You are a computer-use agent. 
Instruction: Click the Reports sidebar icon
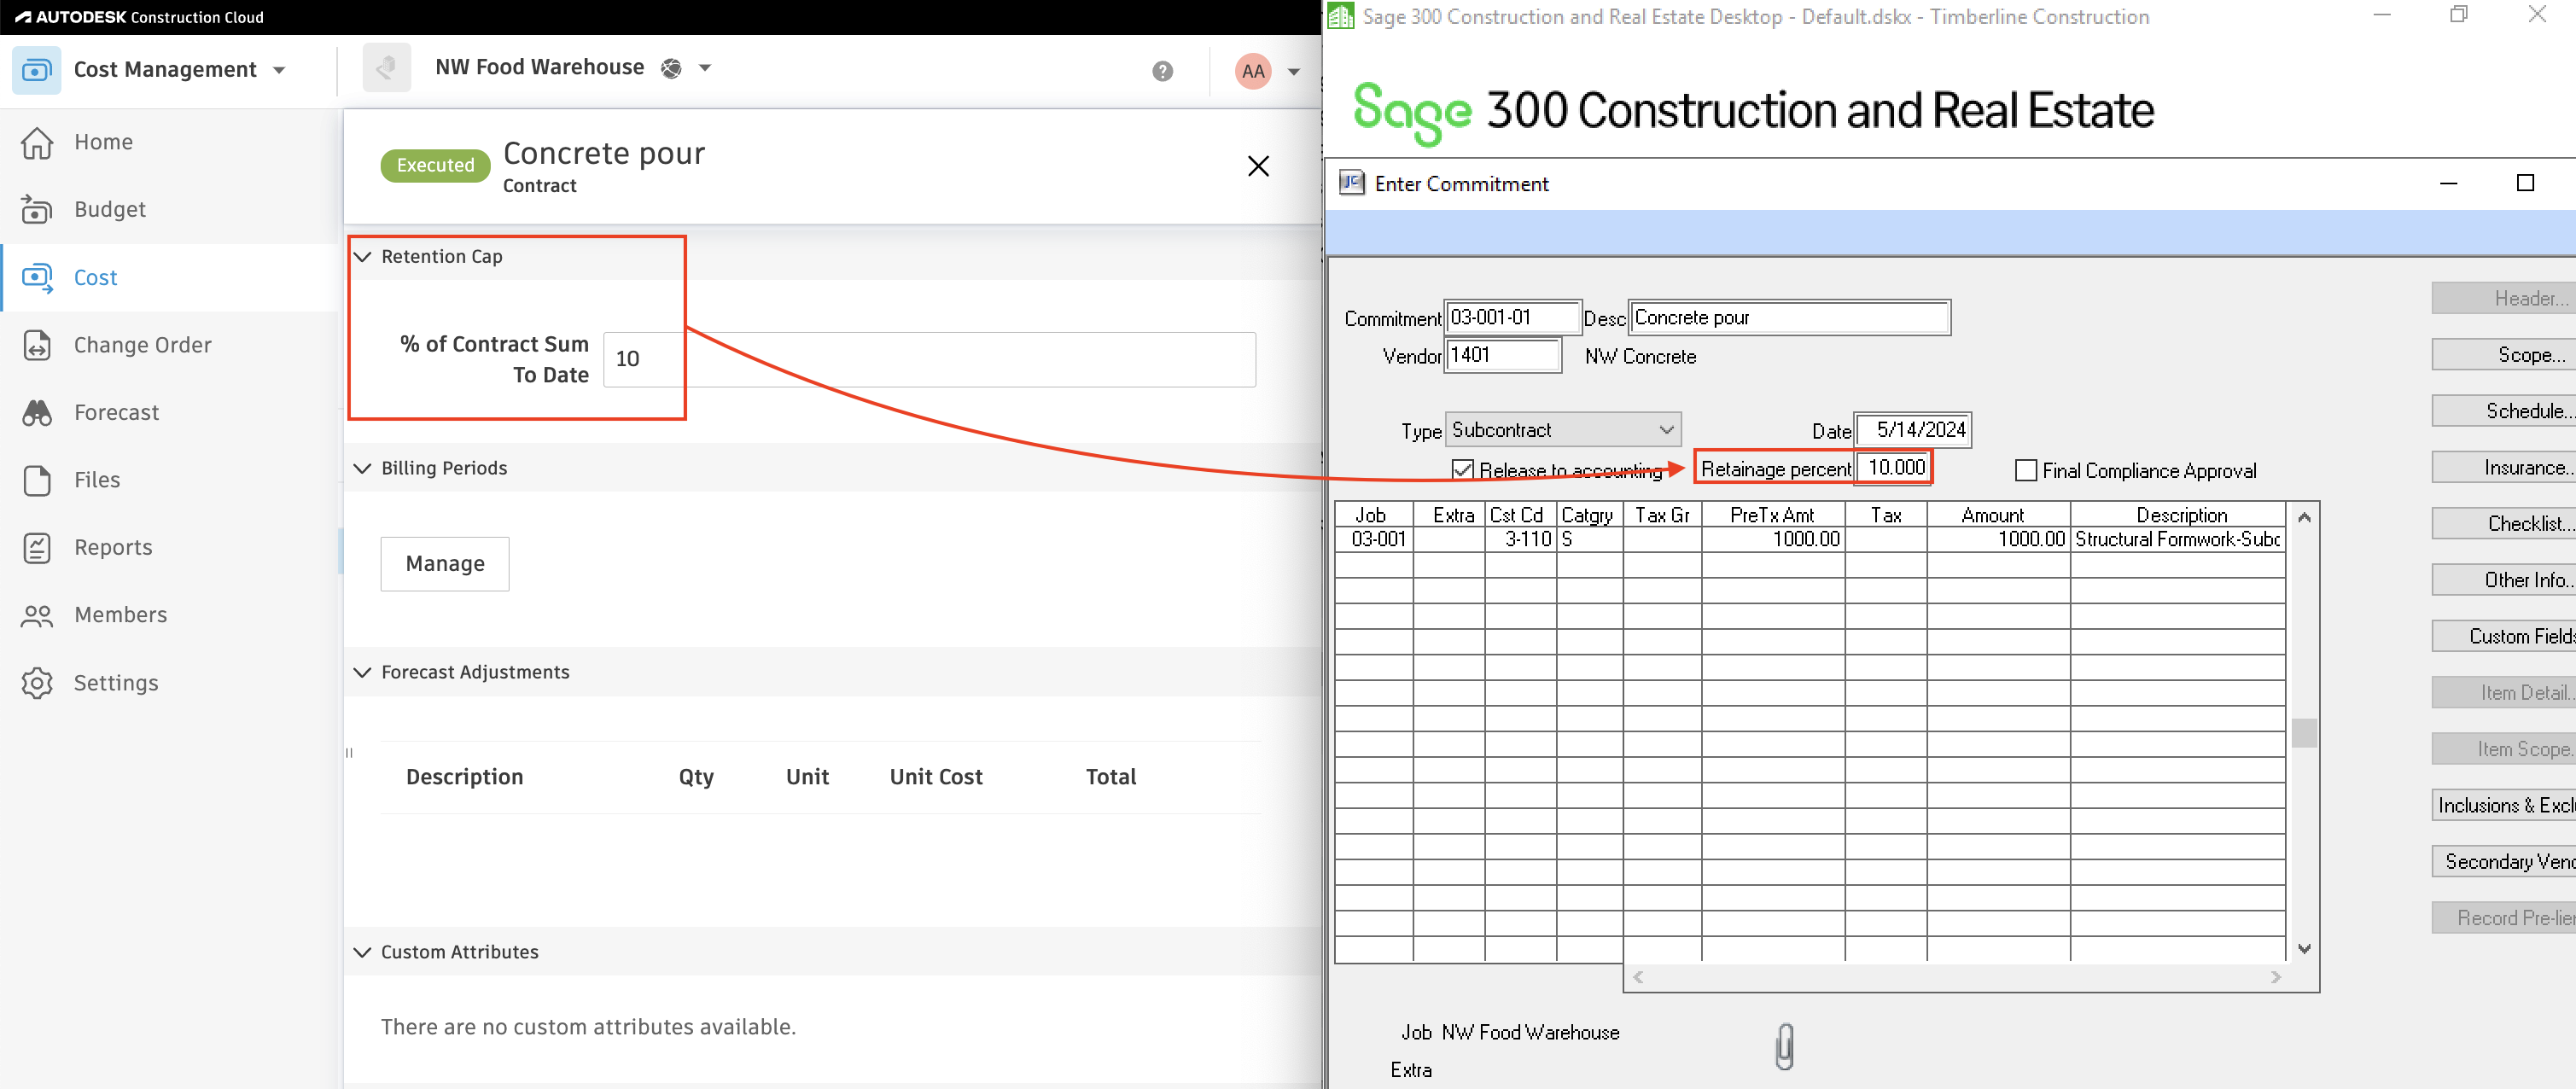tap(37, 548)
